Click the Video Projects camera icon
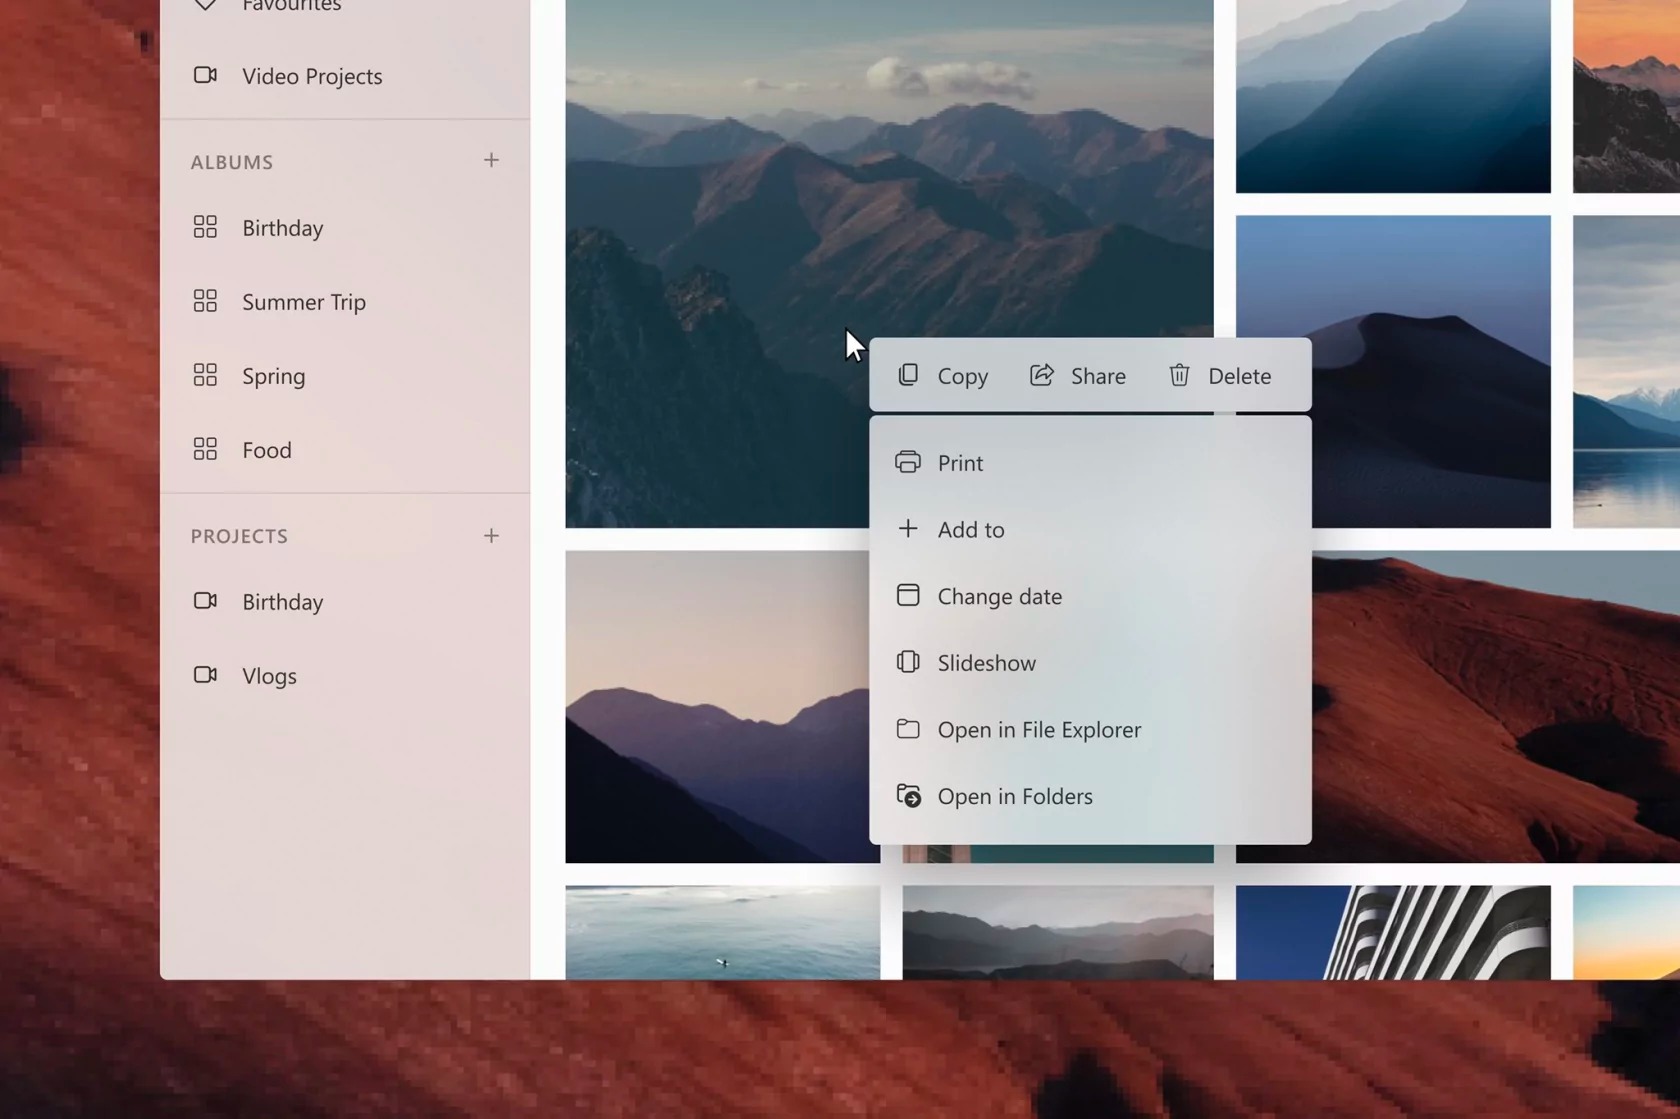1680x1119 pixels. pyautogui.click(x=205, y=76)
